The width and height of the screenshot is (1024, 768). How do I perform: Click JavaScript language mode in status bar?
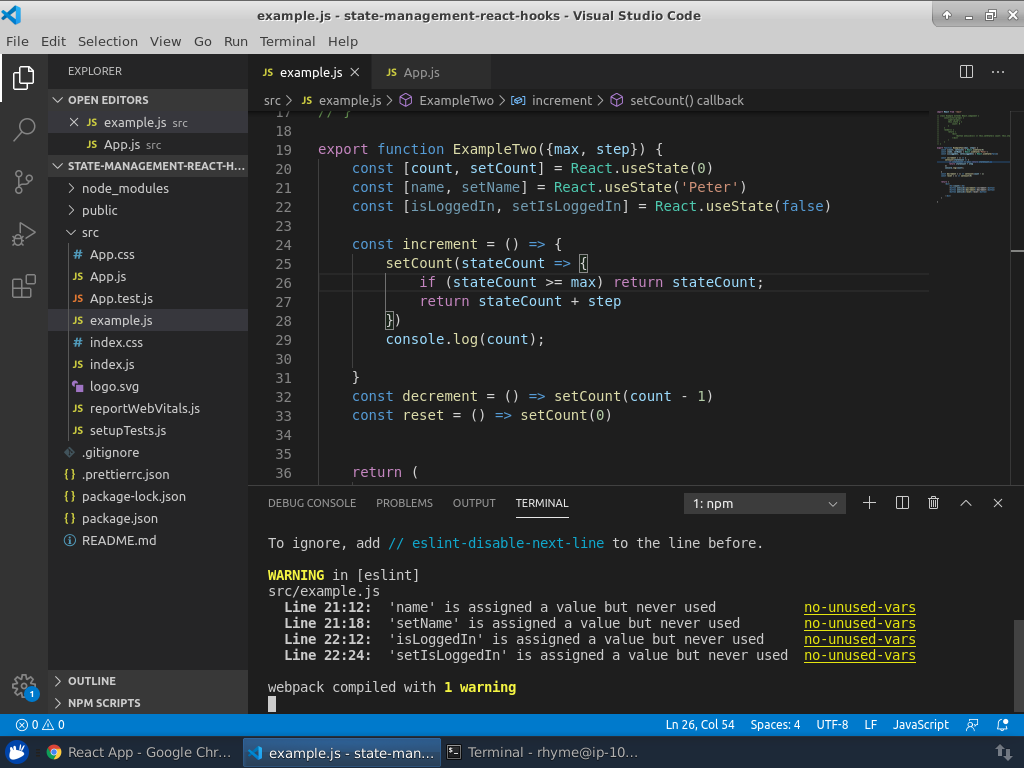click(x=920, y=725)
